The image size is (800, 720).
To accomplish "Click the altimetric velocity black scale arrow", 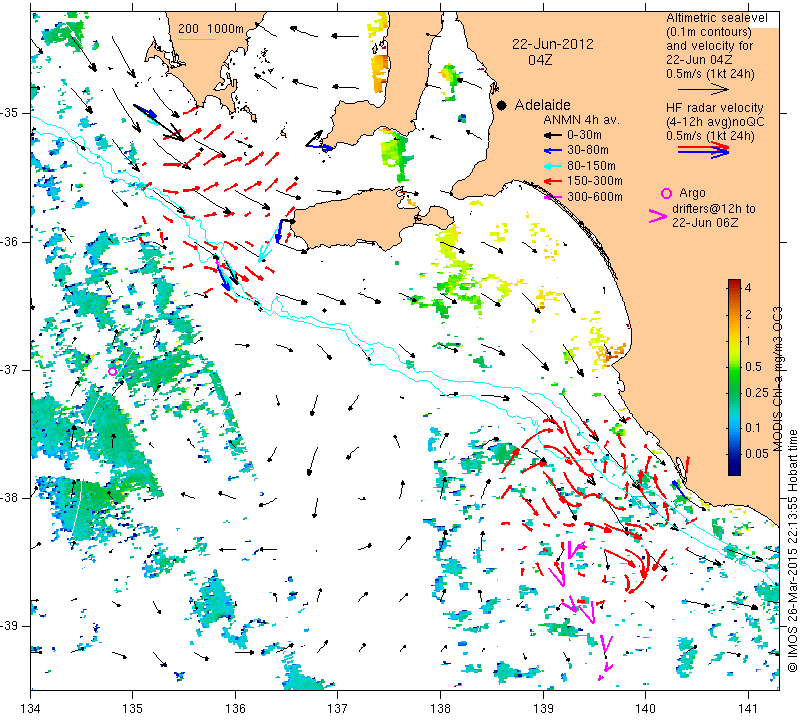I will tap(703, 89).
